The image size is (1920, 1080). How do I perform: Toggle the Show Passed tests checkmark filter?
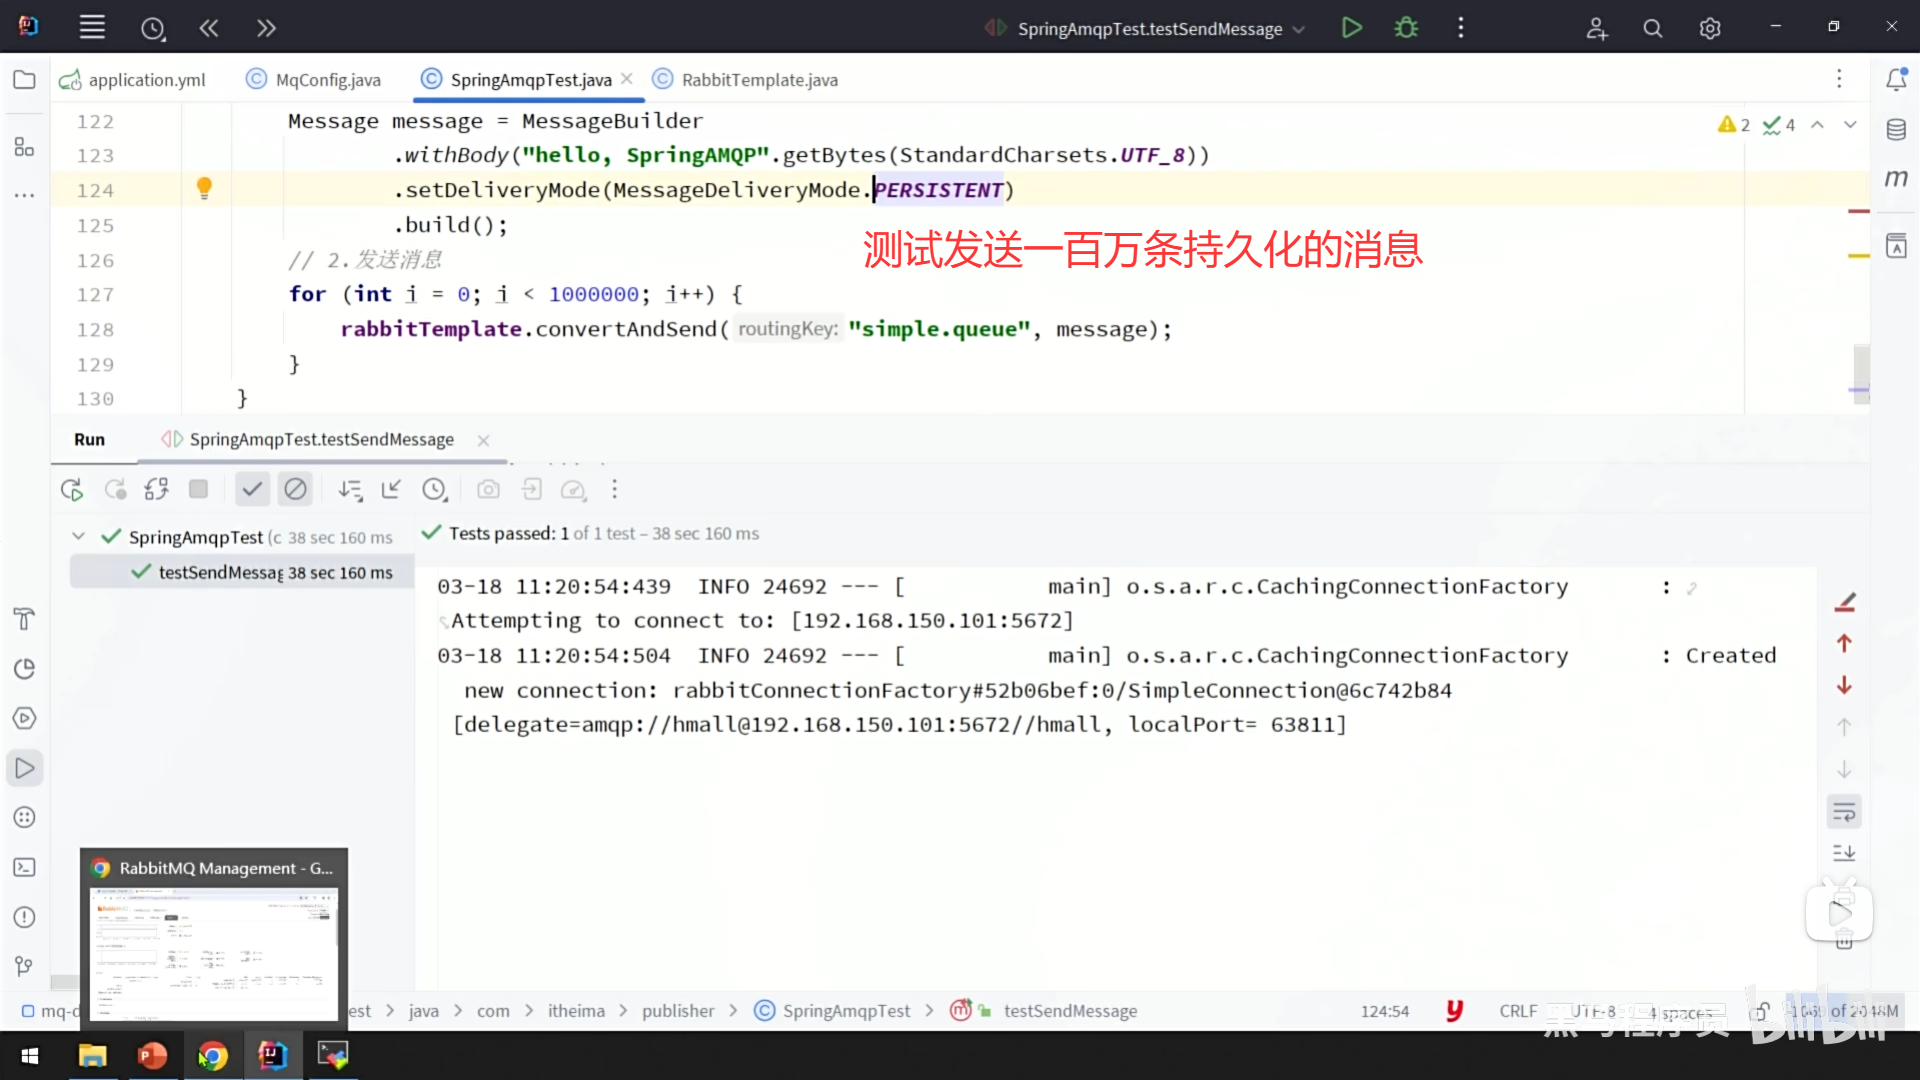click(252, 489)
